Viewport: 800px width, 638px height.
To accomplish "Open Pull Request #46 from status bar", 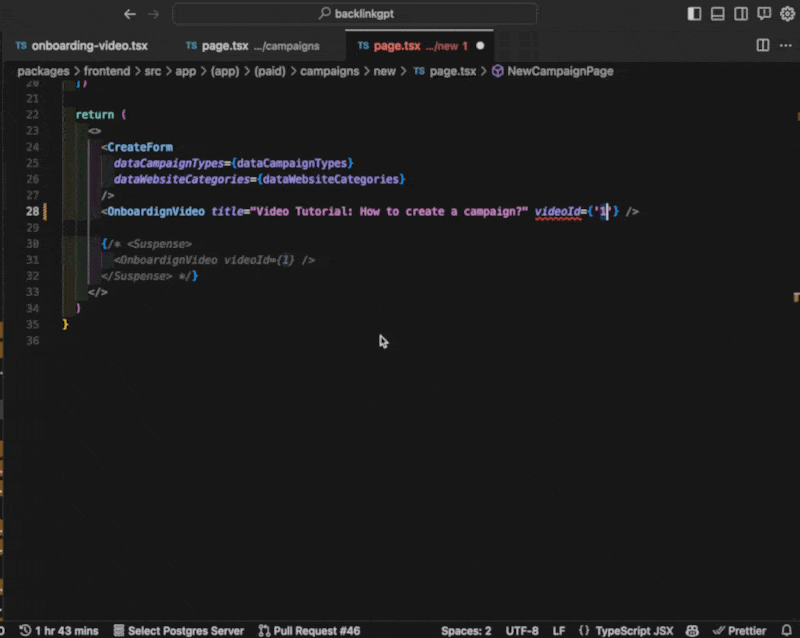I will (x=309, y=630).
